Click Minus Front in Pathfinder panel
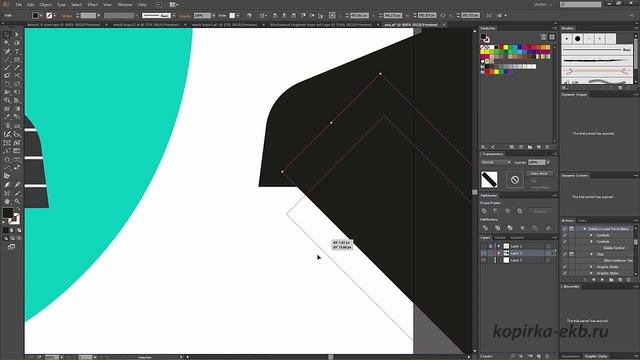The width and height of the screenshot is (640, 360). (x=496, y=211)
